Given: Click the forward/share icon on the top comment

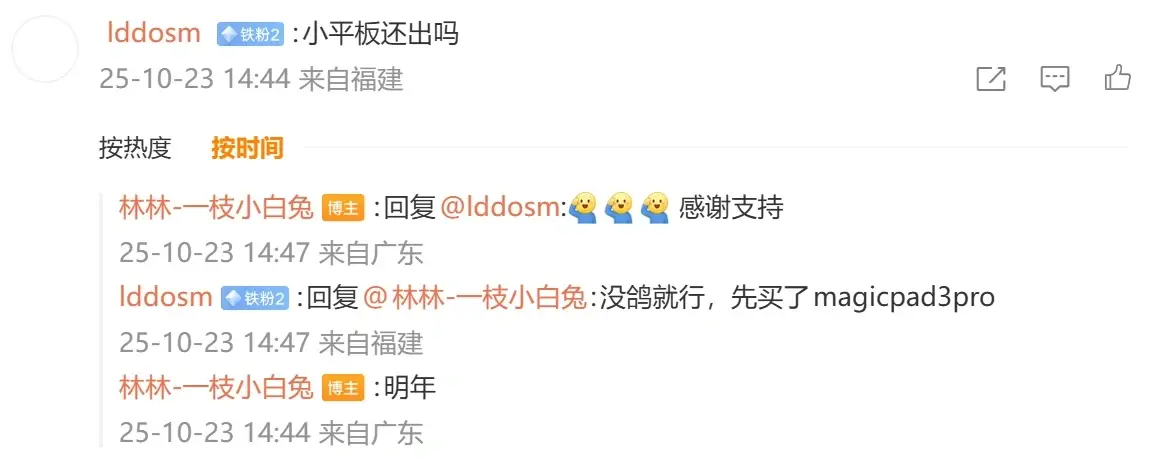Looking at the screenshot, I should 990,78.
